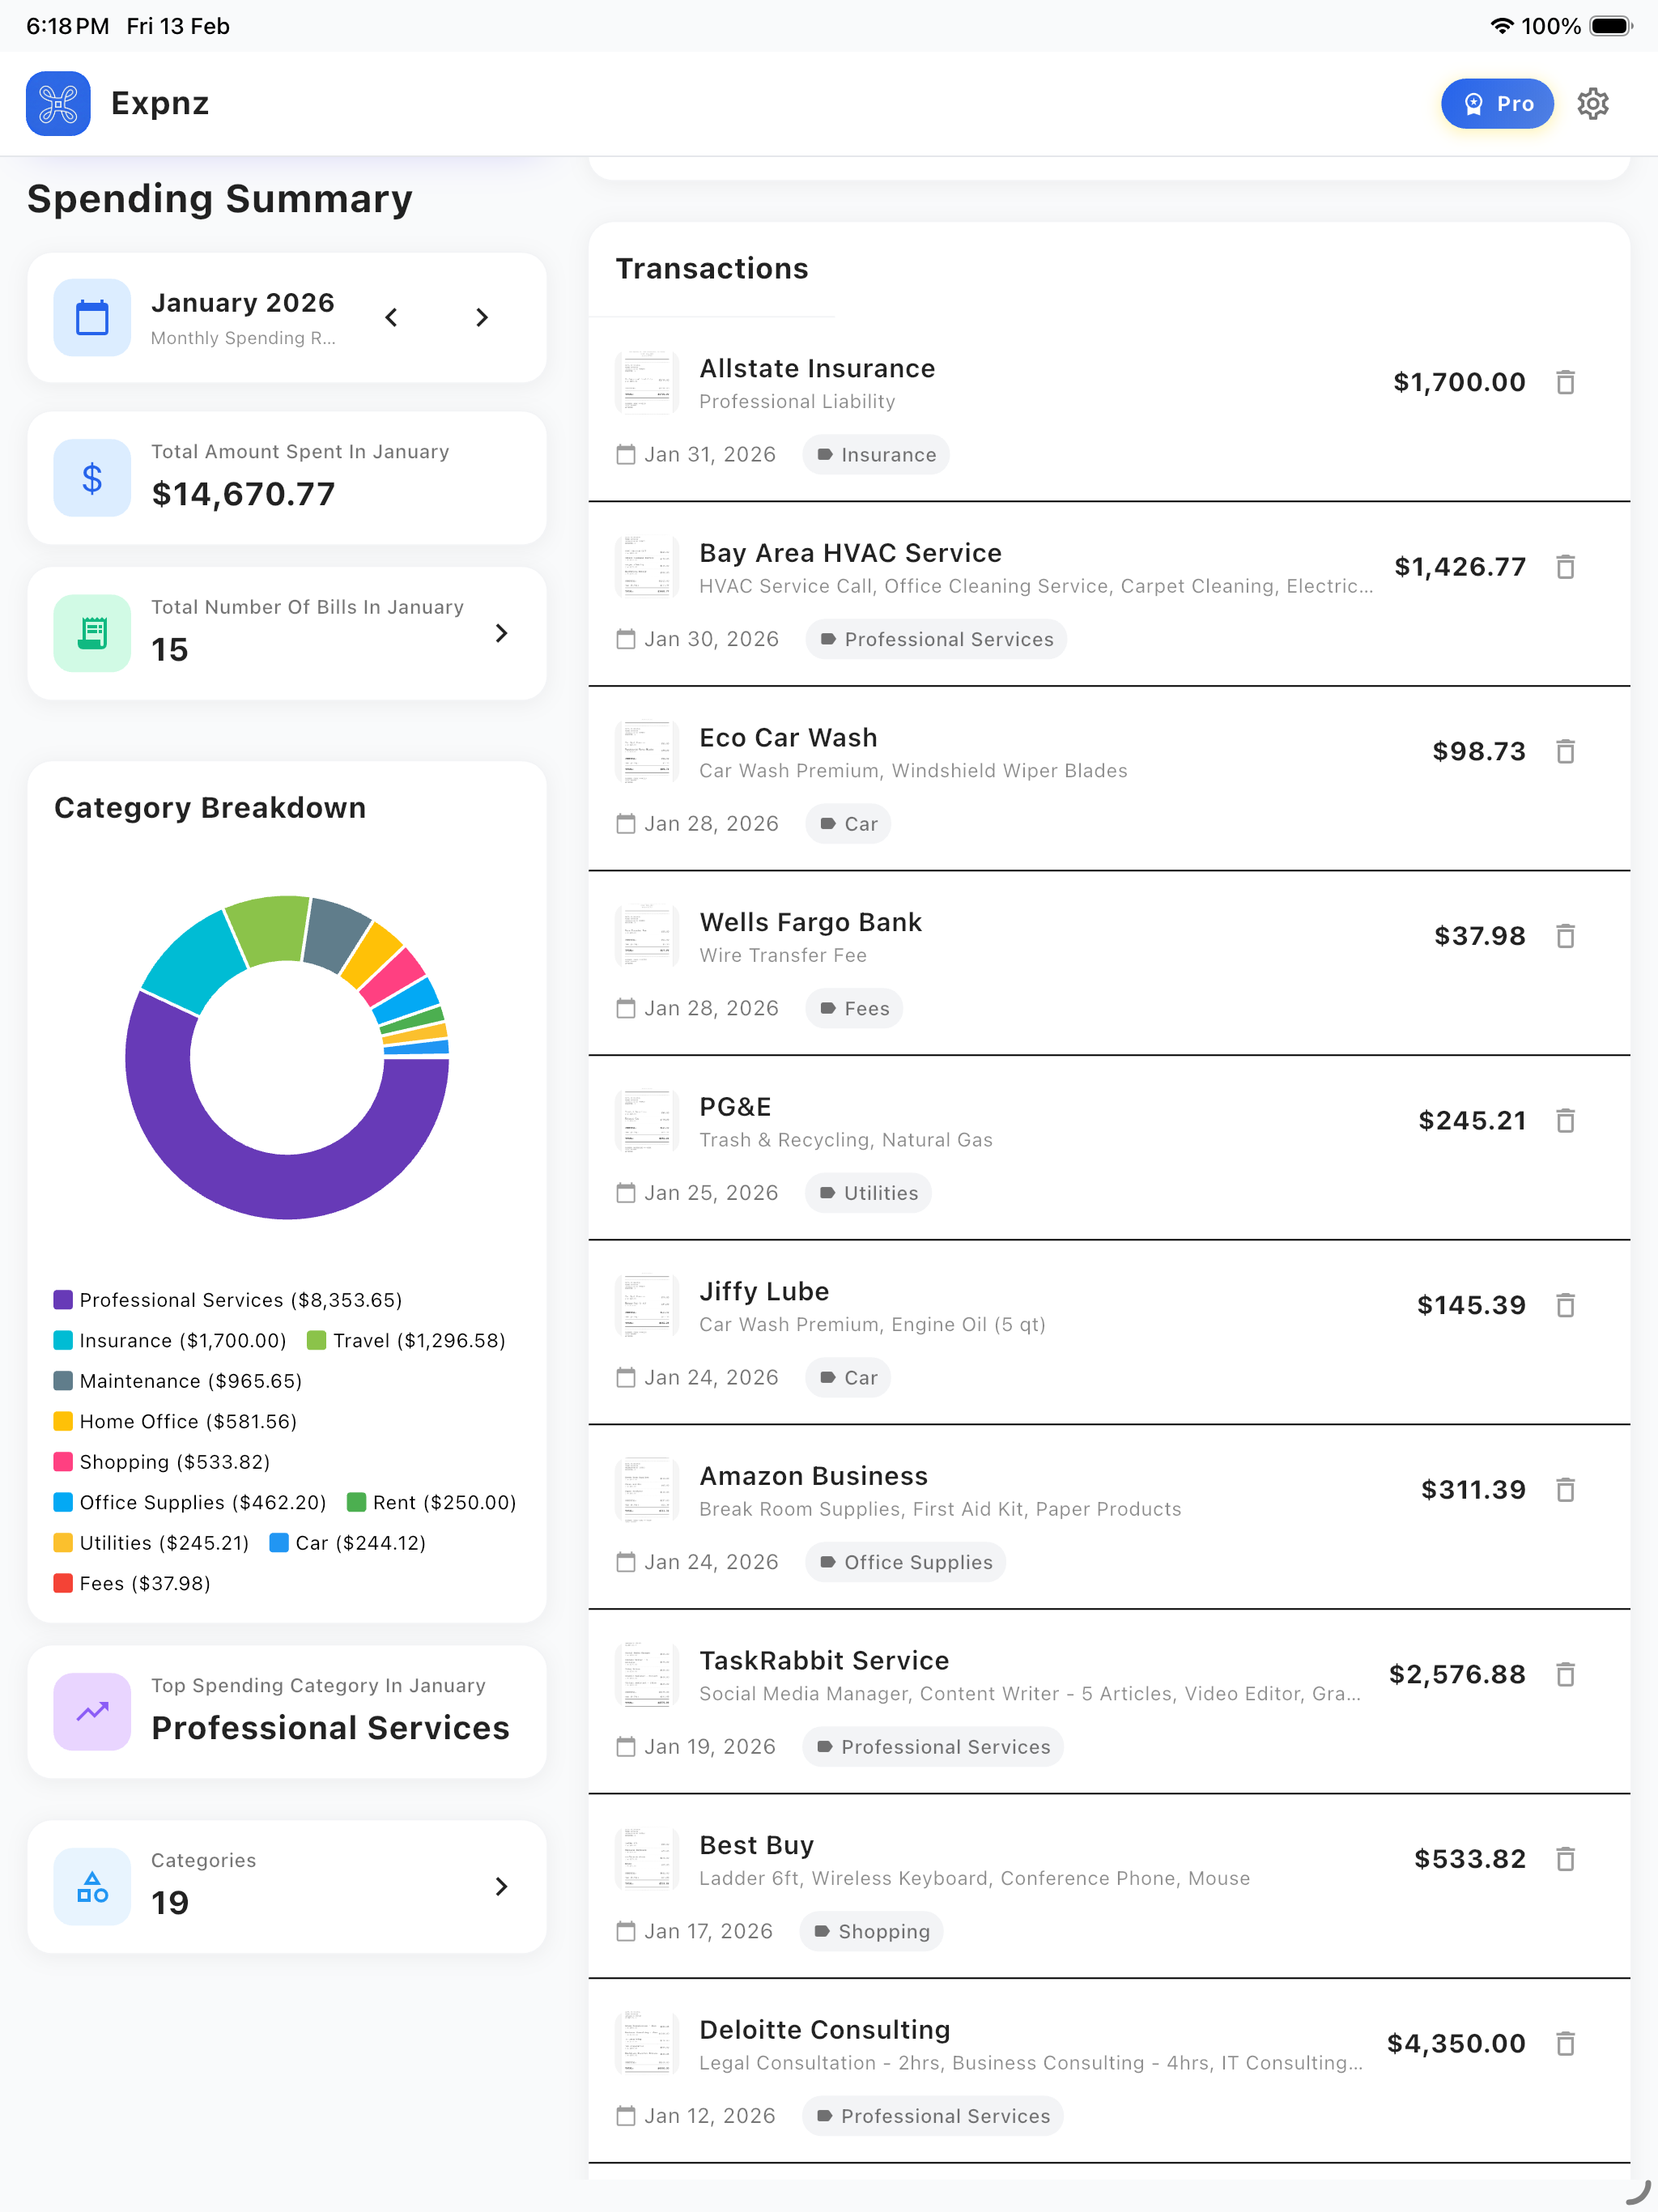Image resolution: width=1658 pixels, height=2212 pixels.
Task: Open the Transactions tab header
Action: click(x=712, y=269)
